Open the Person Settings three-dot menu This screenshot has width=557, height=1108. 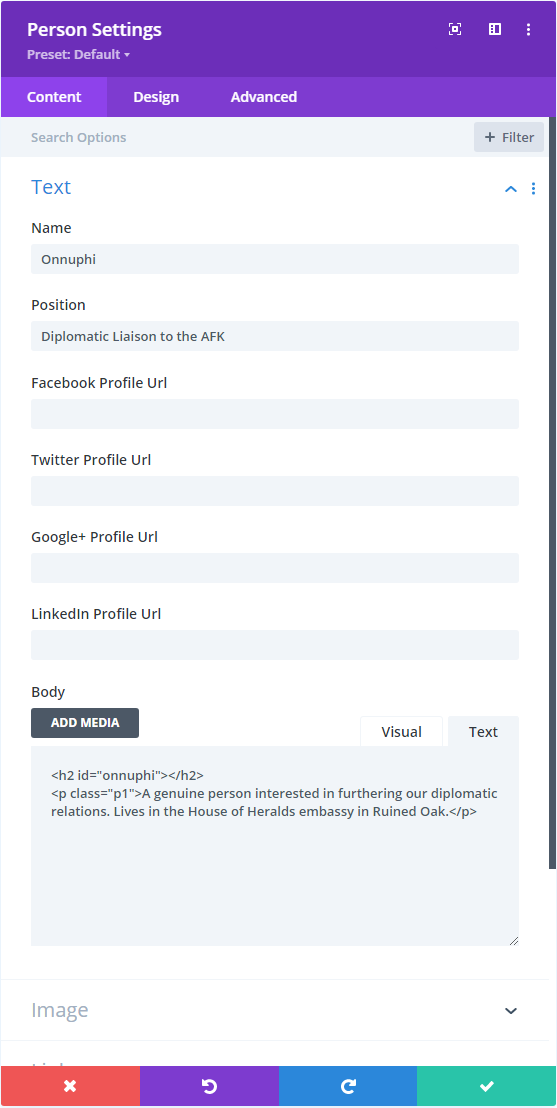[x=528, y=29]
